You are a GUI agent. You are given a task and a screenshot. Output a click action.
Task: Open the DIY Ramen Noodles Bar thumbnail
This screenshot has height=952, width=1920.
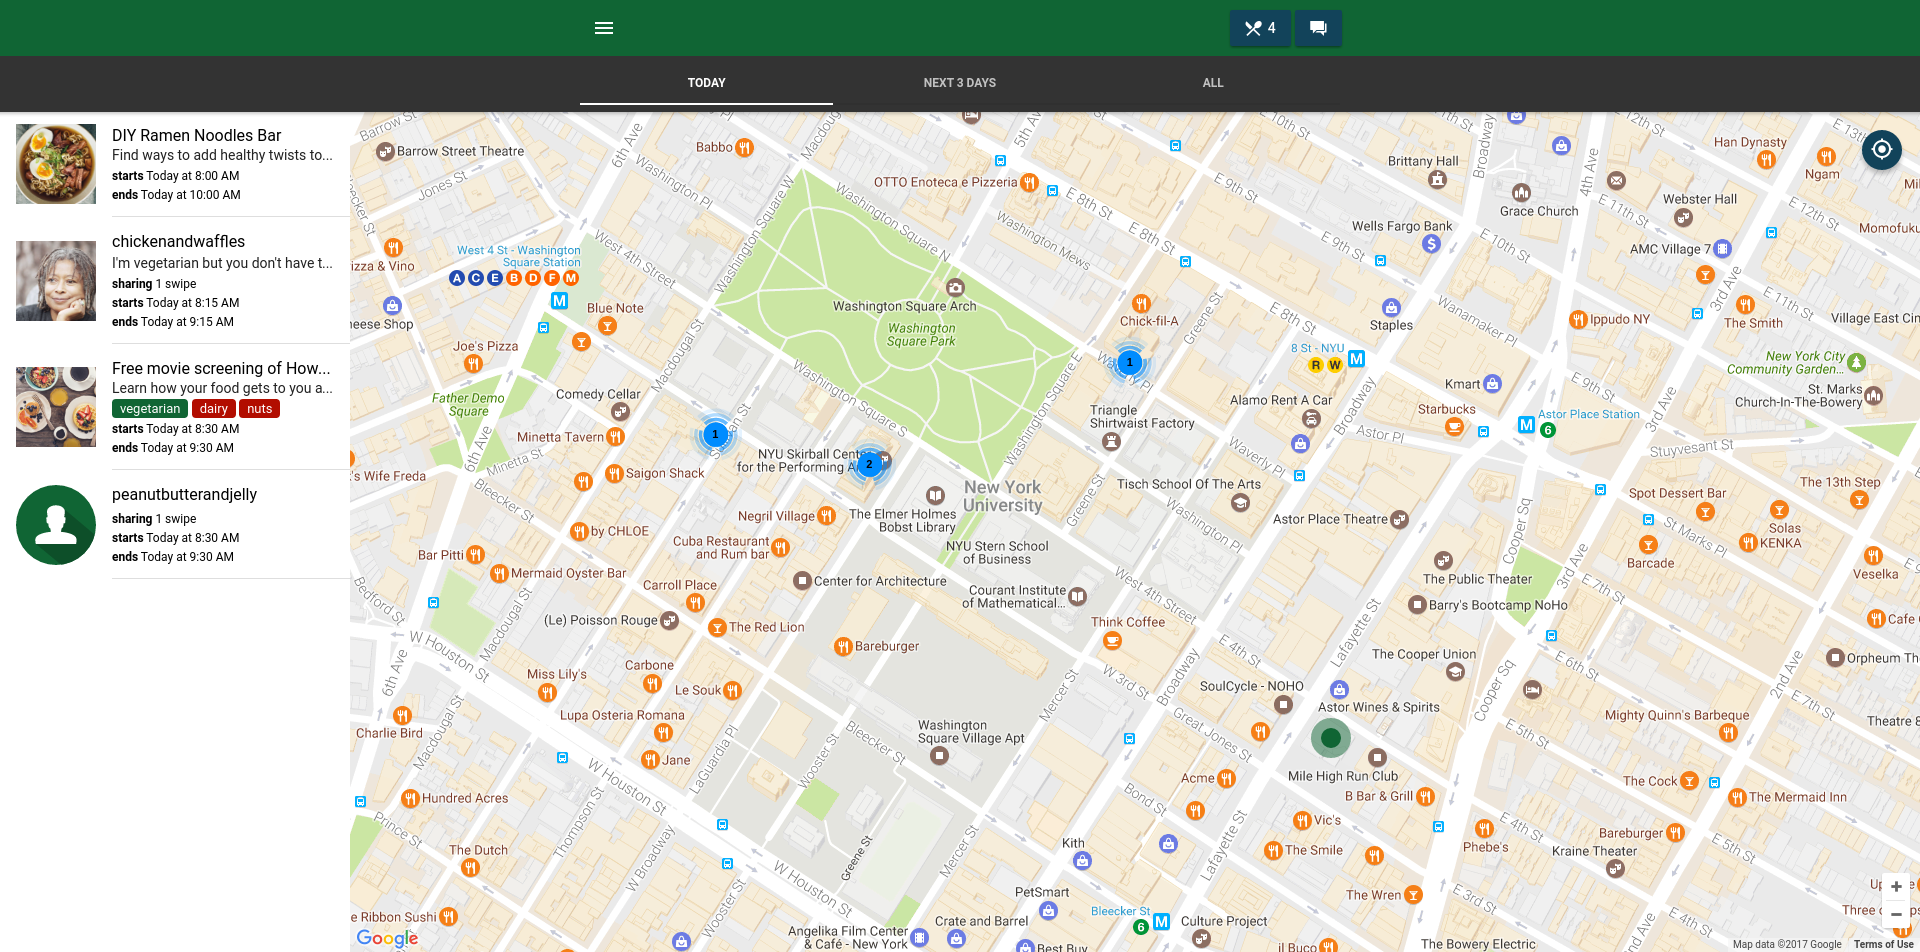click(56, 164)
